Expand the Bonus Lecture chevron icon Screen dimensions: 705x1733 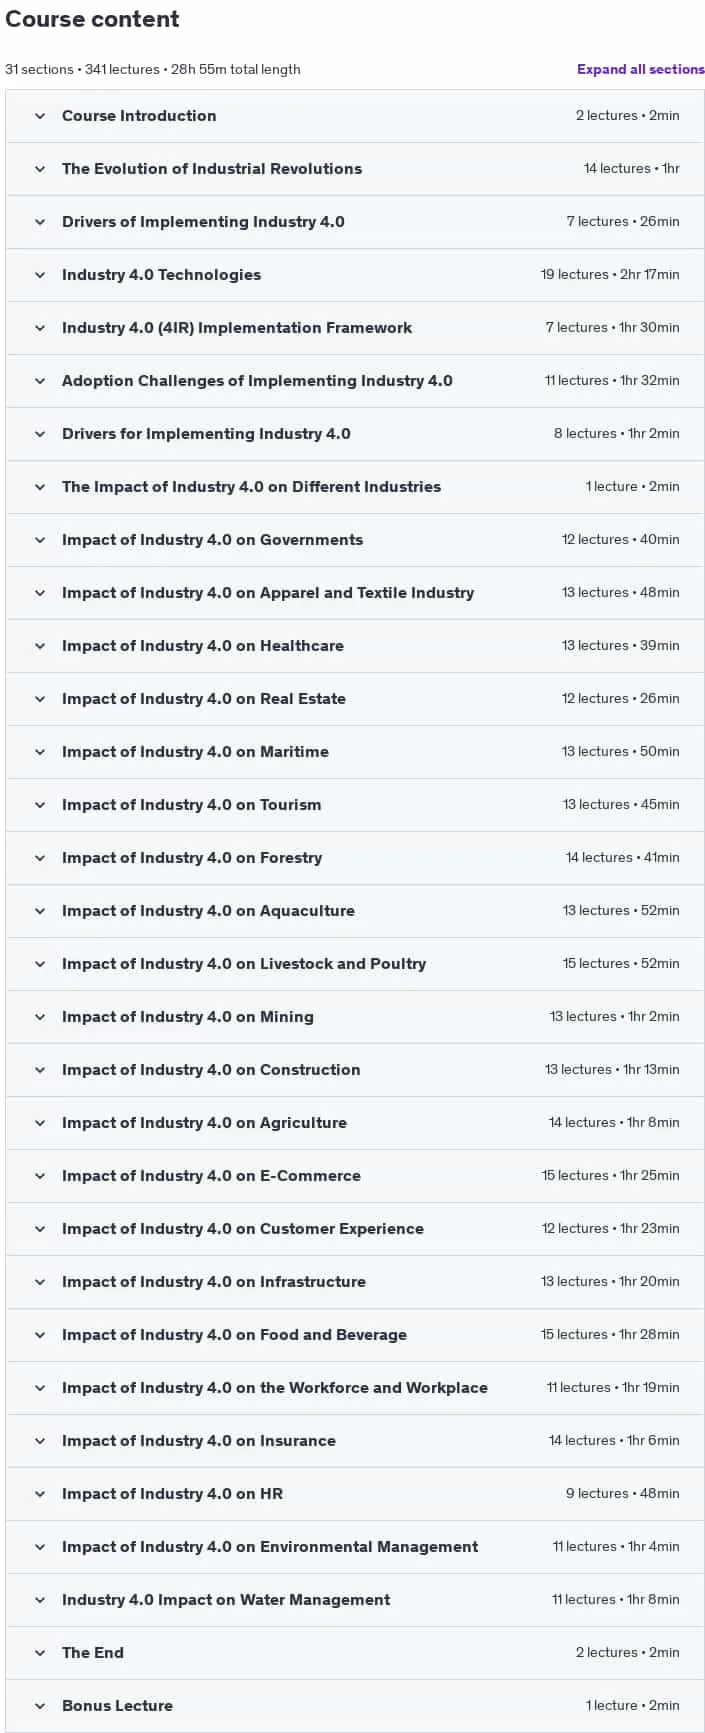(40, 1706)
